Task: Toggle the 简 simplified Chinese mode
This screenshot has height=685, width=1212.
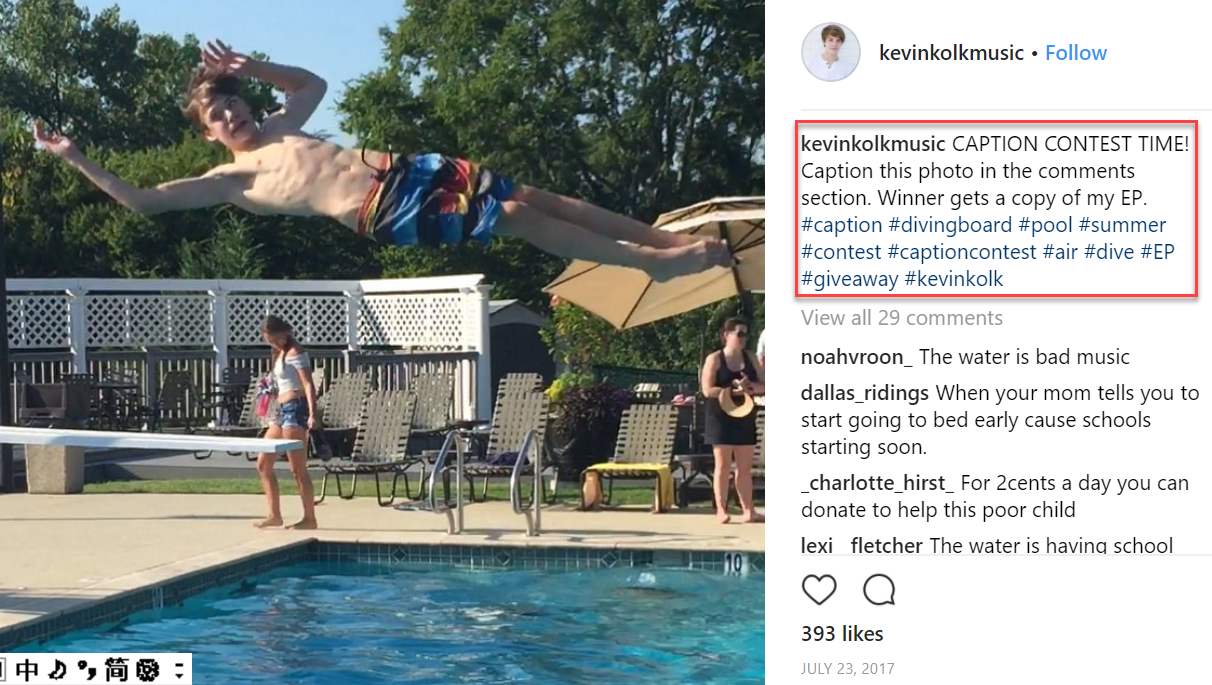Action: (x=118, y=670)
